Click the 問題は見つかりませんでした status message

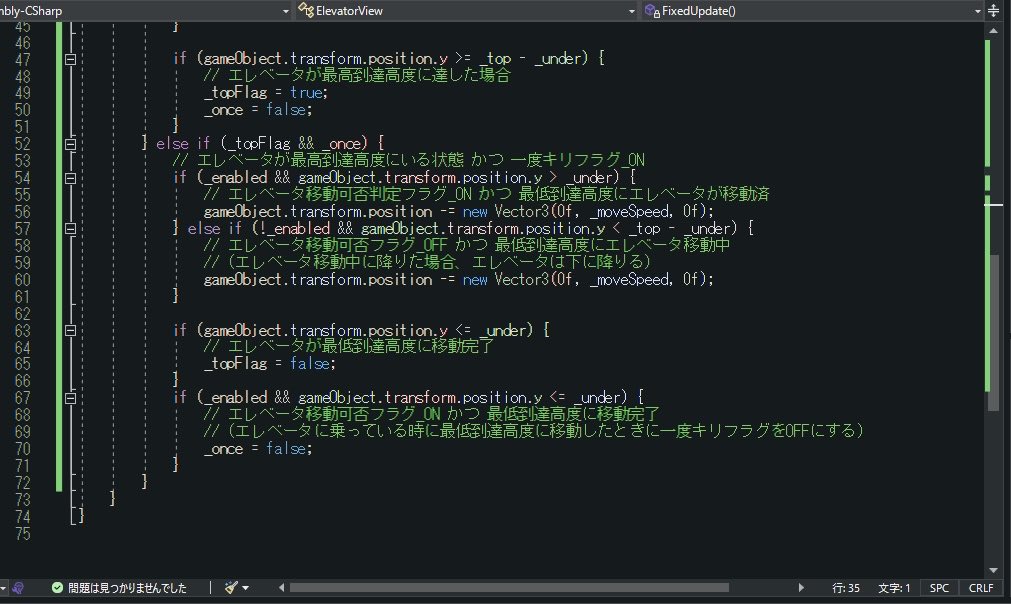click(127, 588)
